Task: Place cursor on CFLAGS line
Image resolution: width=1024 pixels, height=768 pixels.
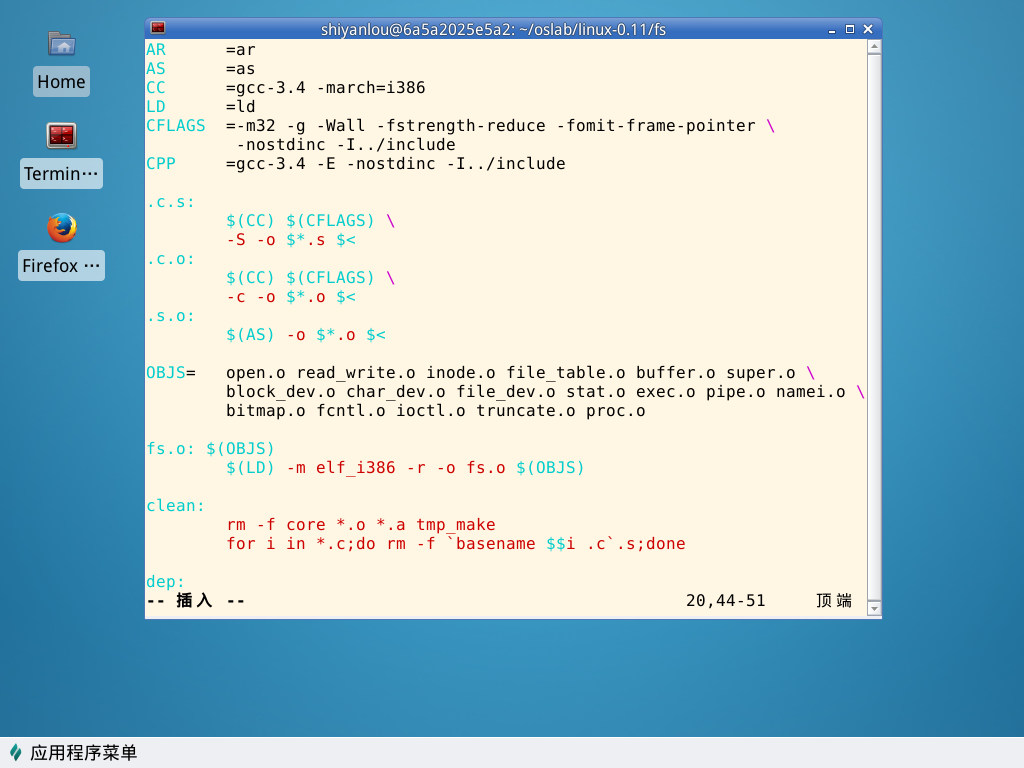Action: point(460,126)
